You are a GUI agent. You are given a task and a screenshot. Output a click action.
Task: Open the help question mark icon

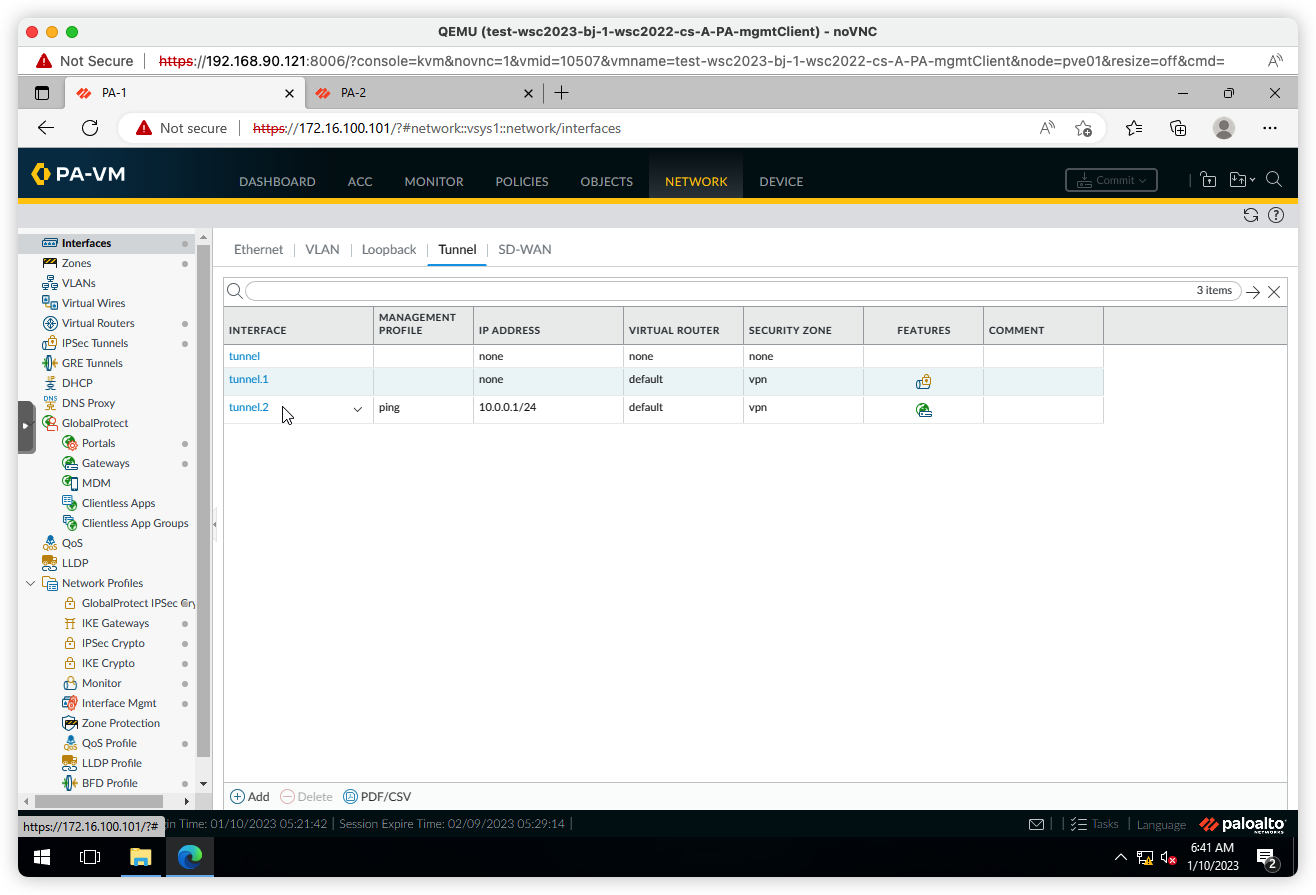click(x=1276, y=215)
